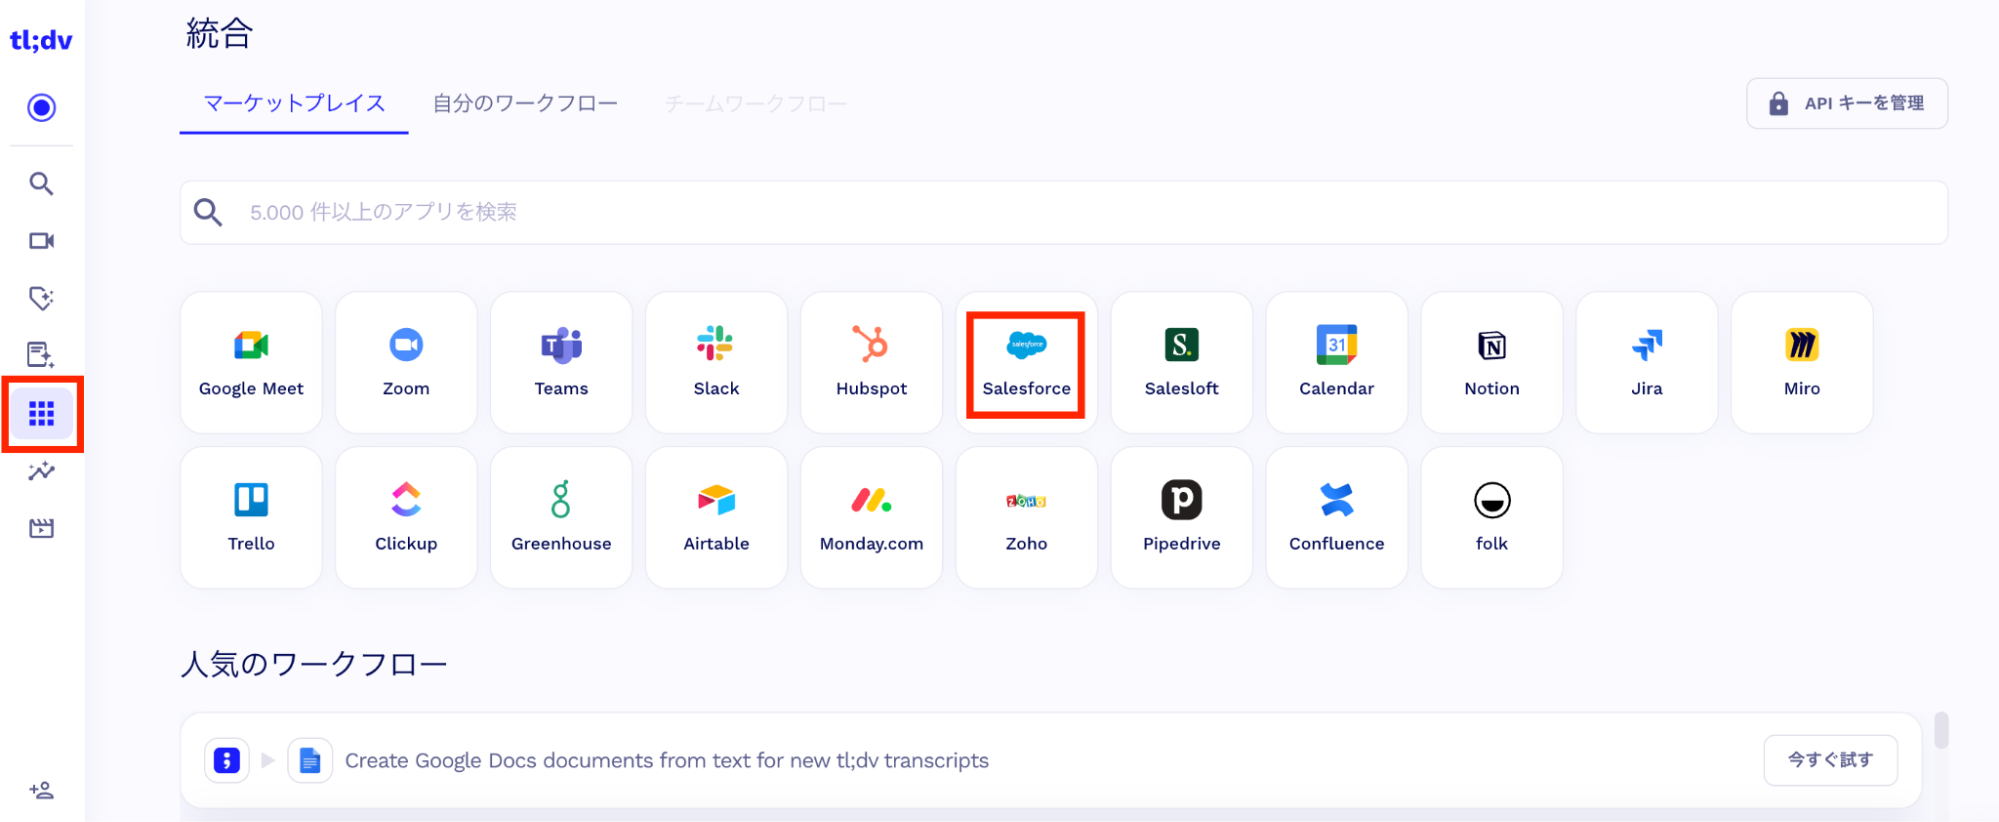1999x822 pixels.
Task: Click the tl;dv logo in sidebar
Action: coord(41,41)
